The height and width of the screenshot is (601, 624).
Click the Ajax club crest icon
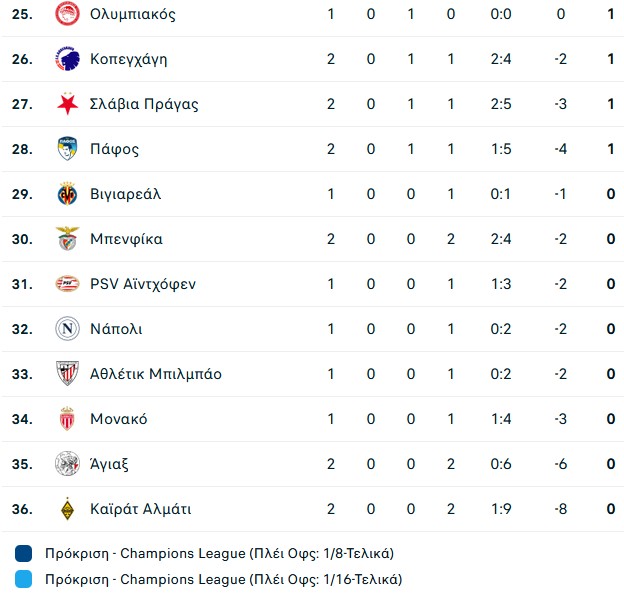(67, 464)
